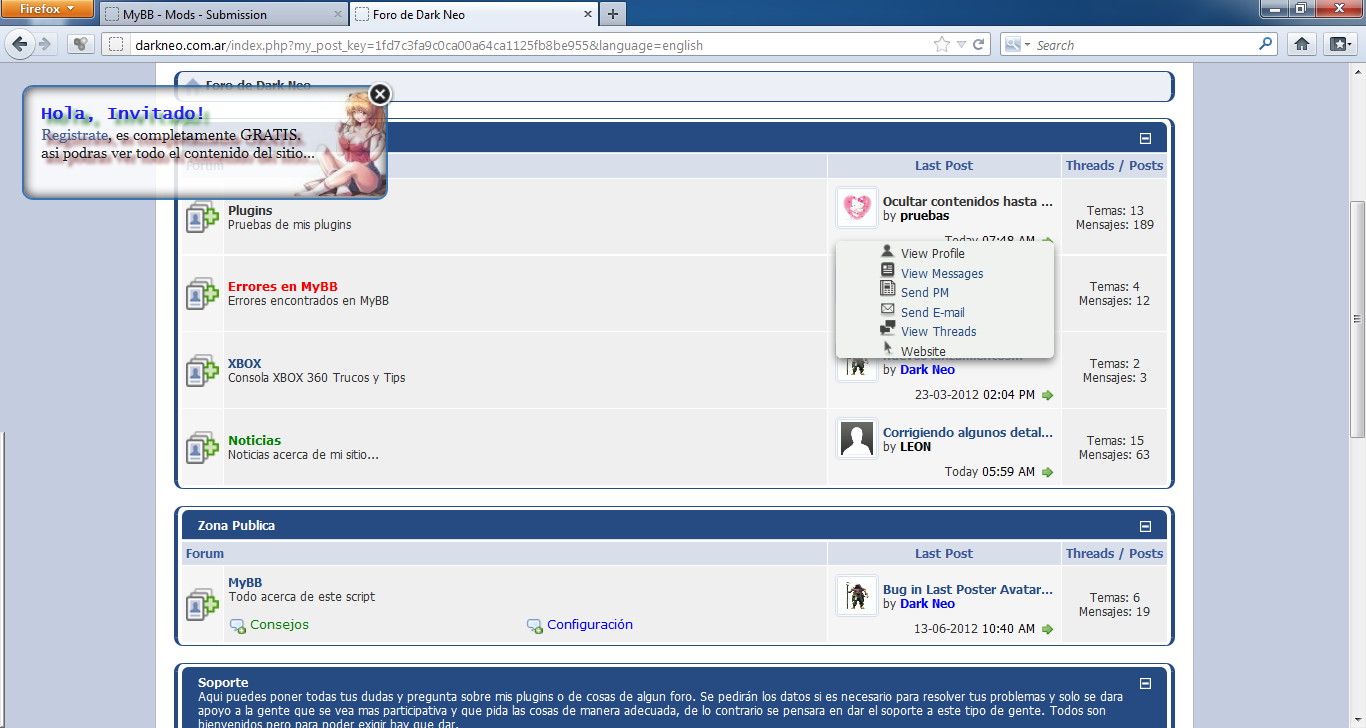
Task: Open Dark Neo profile in XBOX row
Action: [928, 370]
